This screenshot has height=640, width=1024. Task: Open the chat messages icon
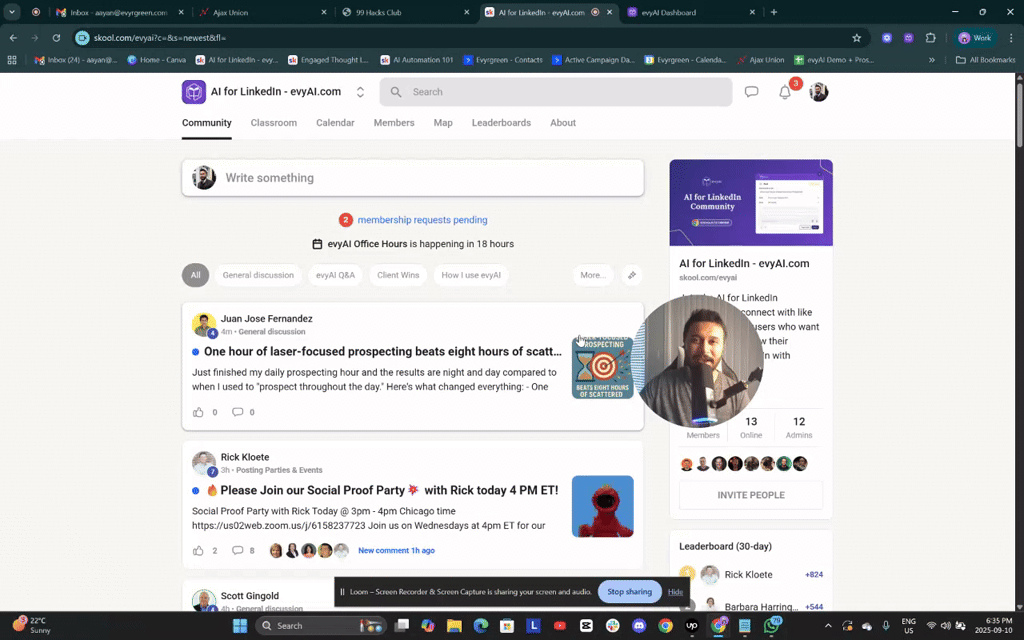pyautogui.click(x=751, y=92)
